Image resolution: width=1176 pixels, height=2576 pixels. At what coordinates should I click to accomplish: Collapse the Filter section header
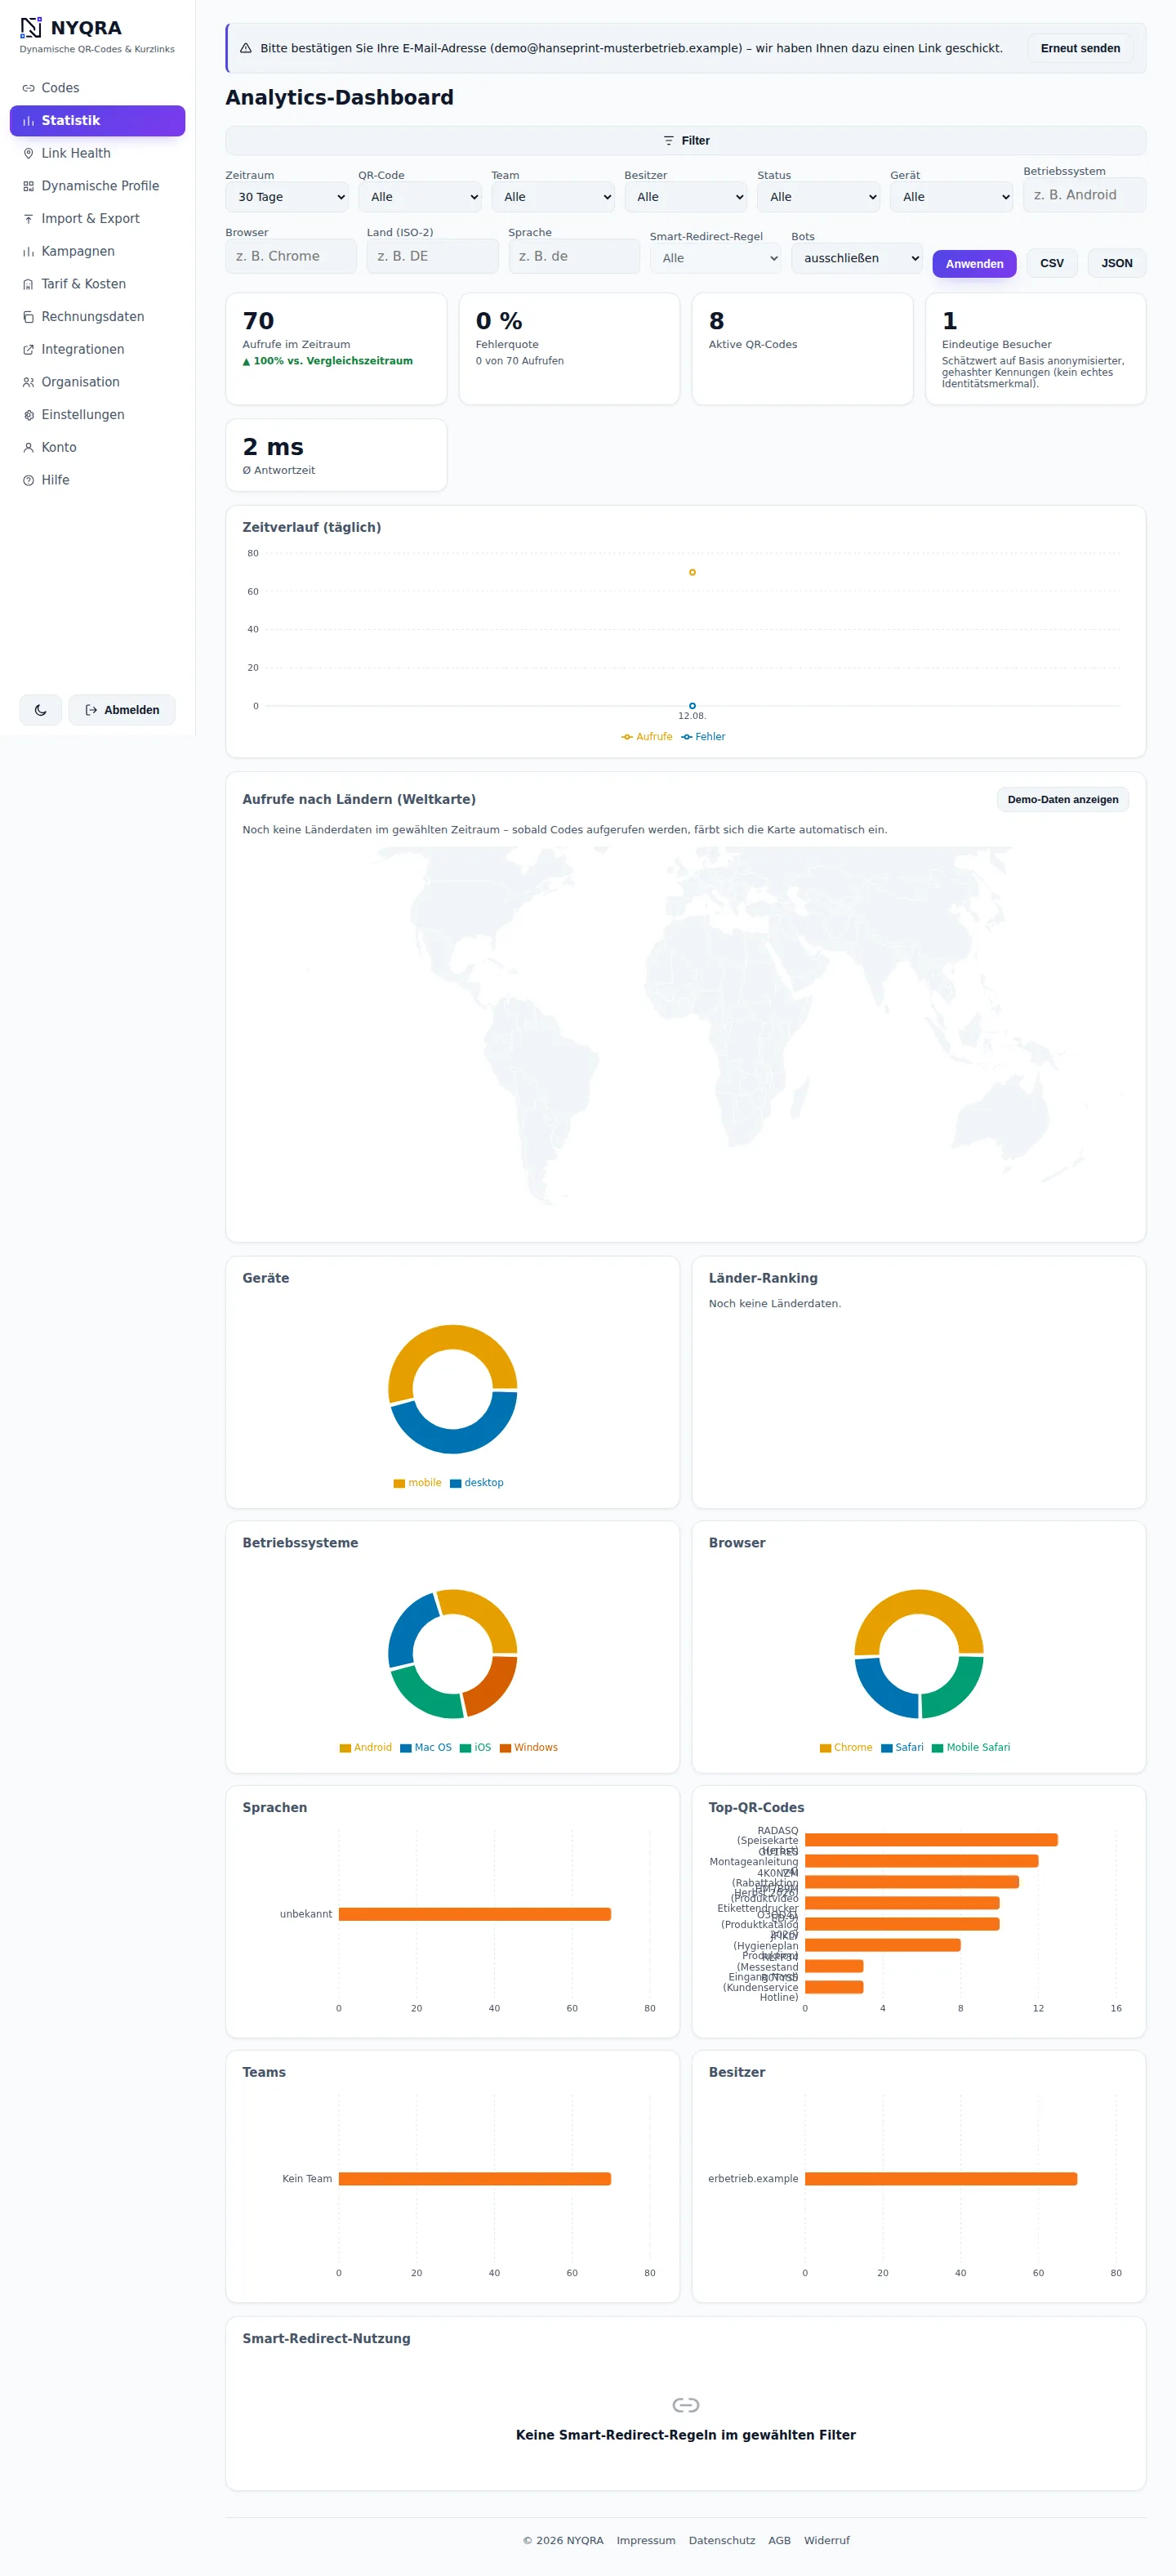click(686, 141)
